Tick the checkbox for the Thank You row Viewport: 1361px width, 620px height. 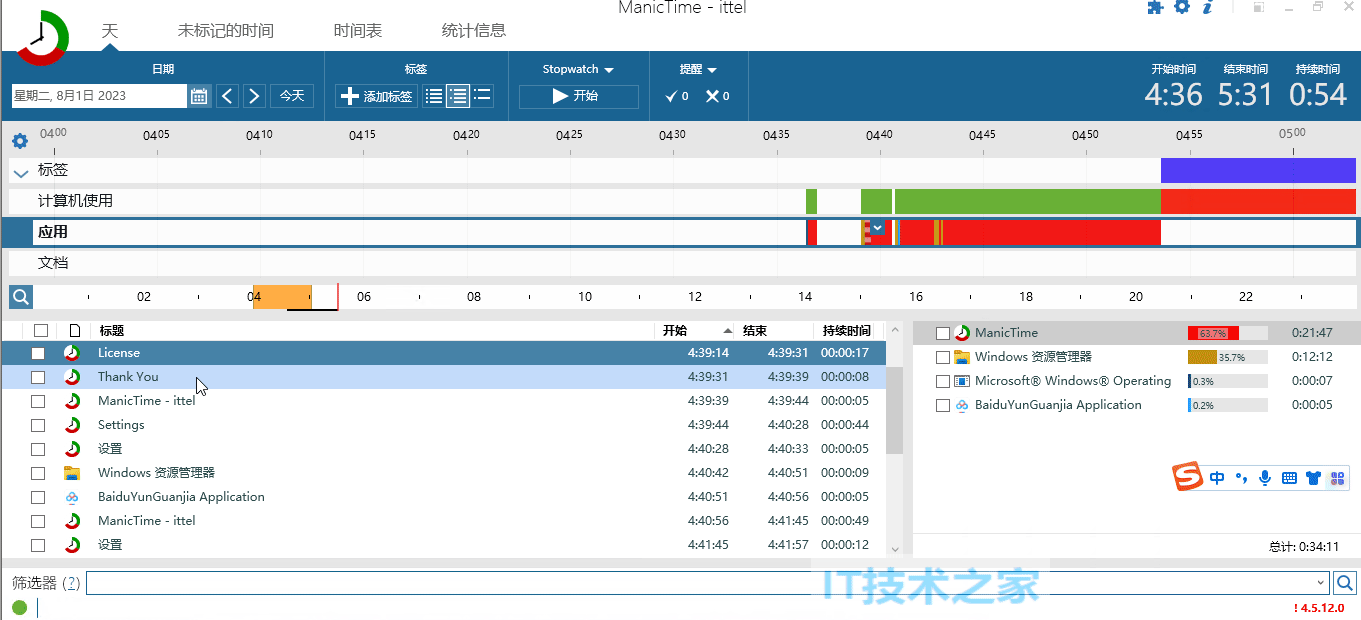pos(38,377)
